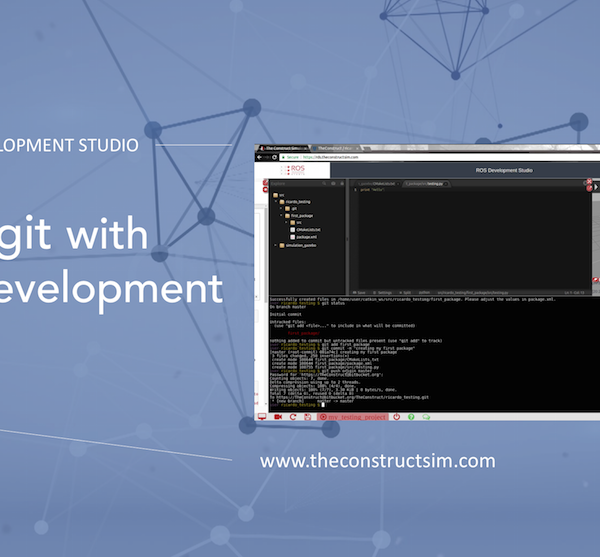The width and height of the screenshot is (600, 557).
Task: Click the green chat bubbles icon
Action: tap(426, 417)
